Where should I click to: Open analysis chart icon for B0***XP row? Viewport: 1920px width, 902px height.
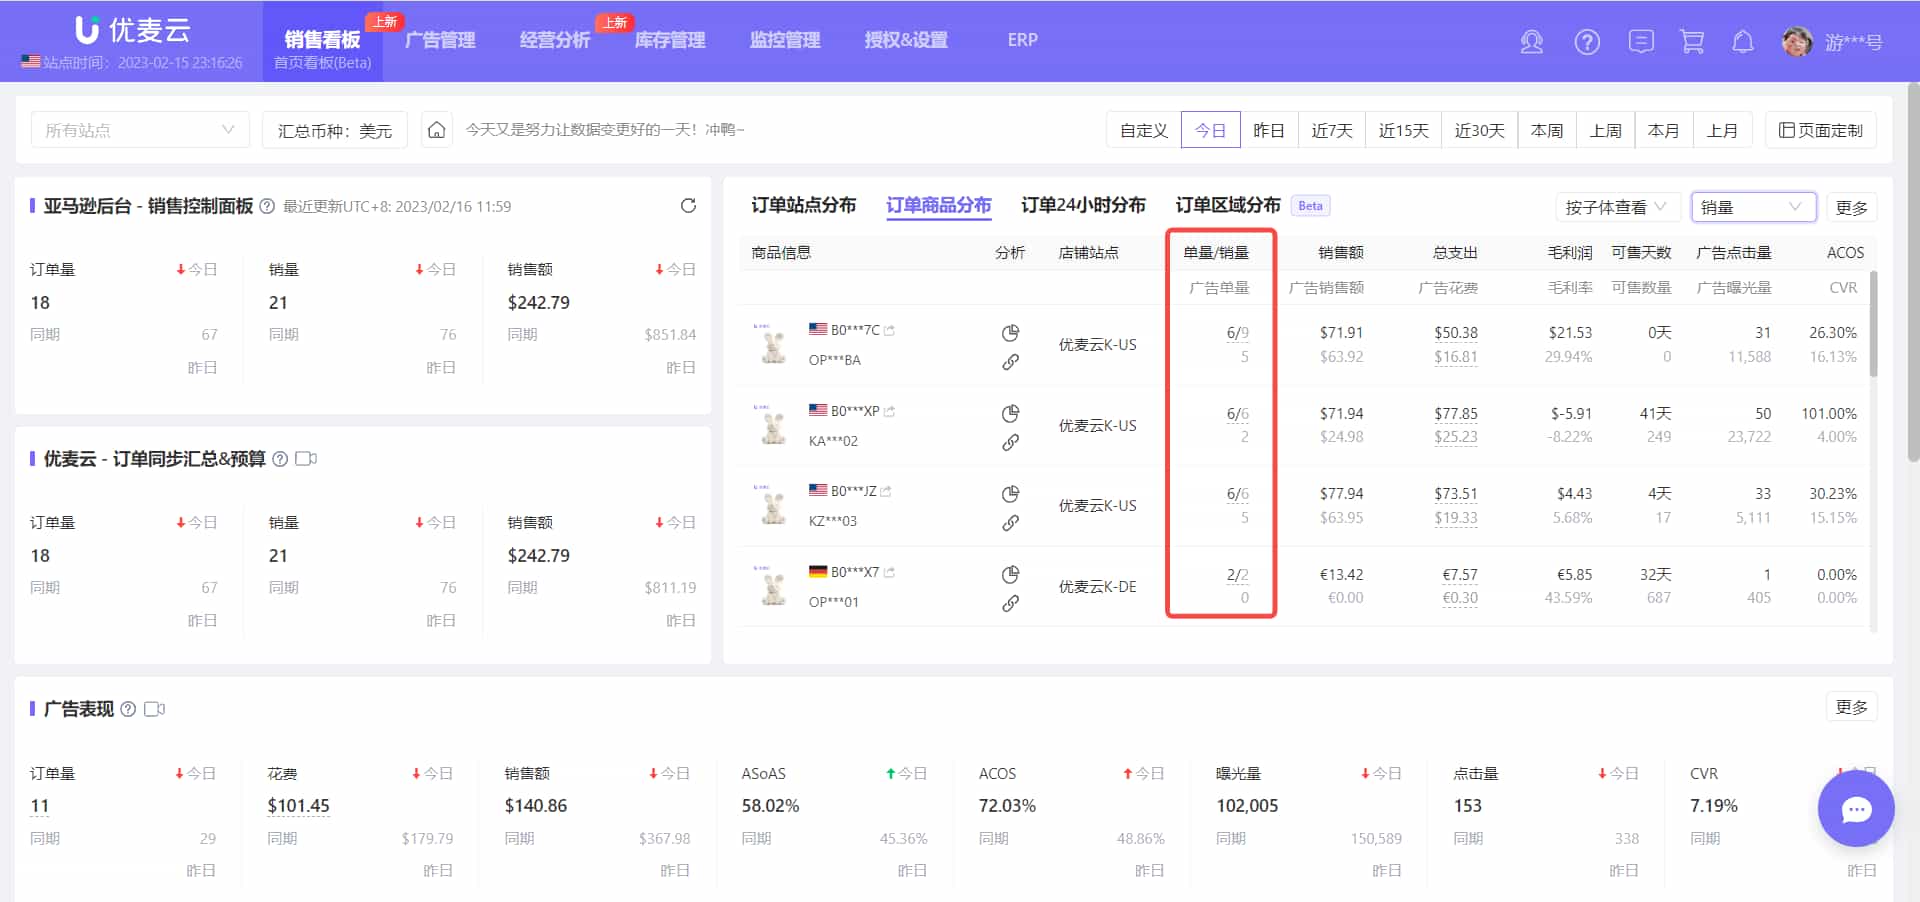pyautogui.click(x=1010, y=413)
